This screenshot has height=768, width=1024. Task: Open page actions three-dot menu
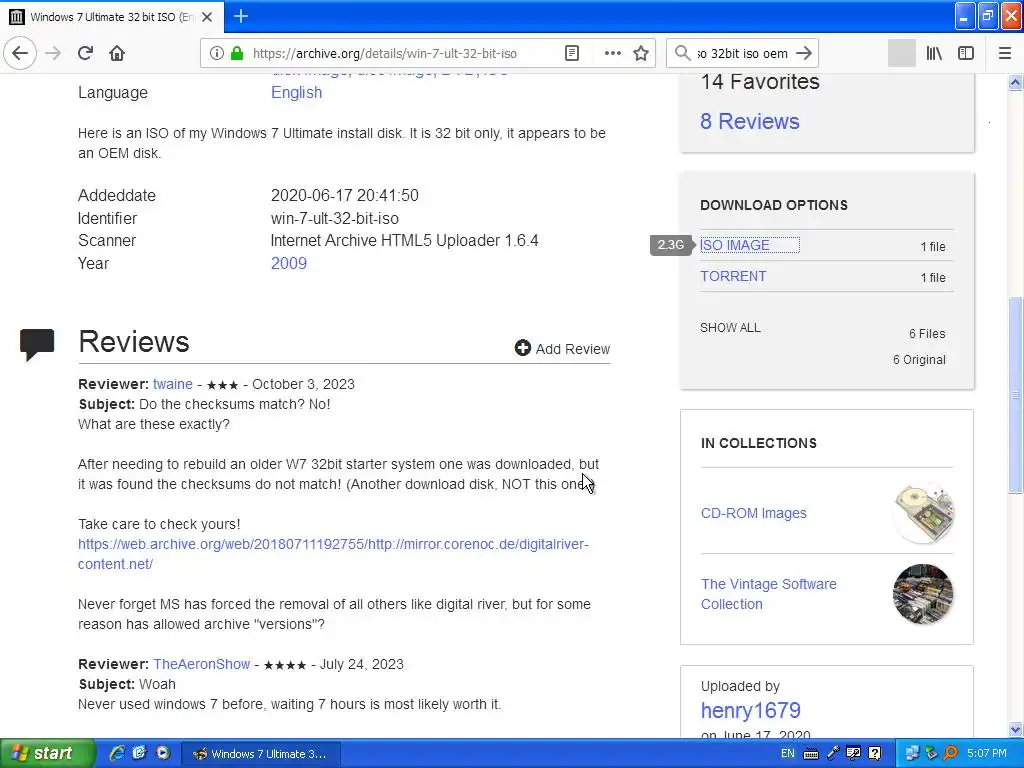tap(613, 53)
